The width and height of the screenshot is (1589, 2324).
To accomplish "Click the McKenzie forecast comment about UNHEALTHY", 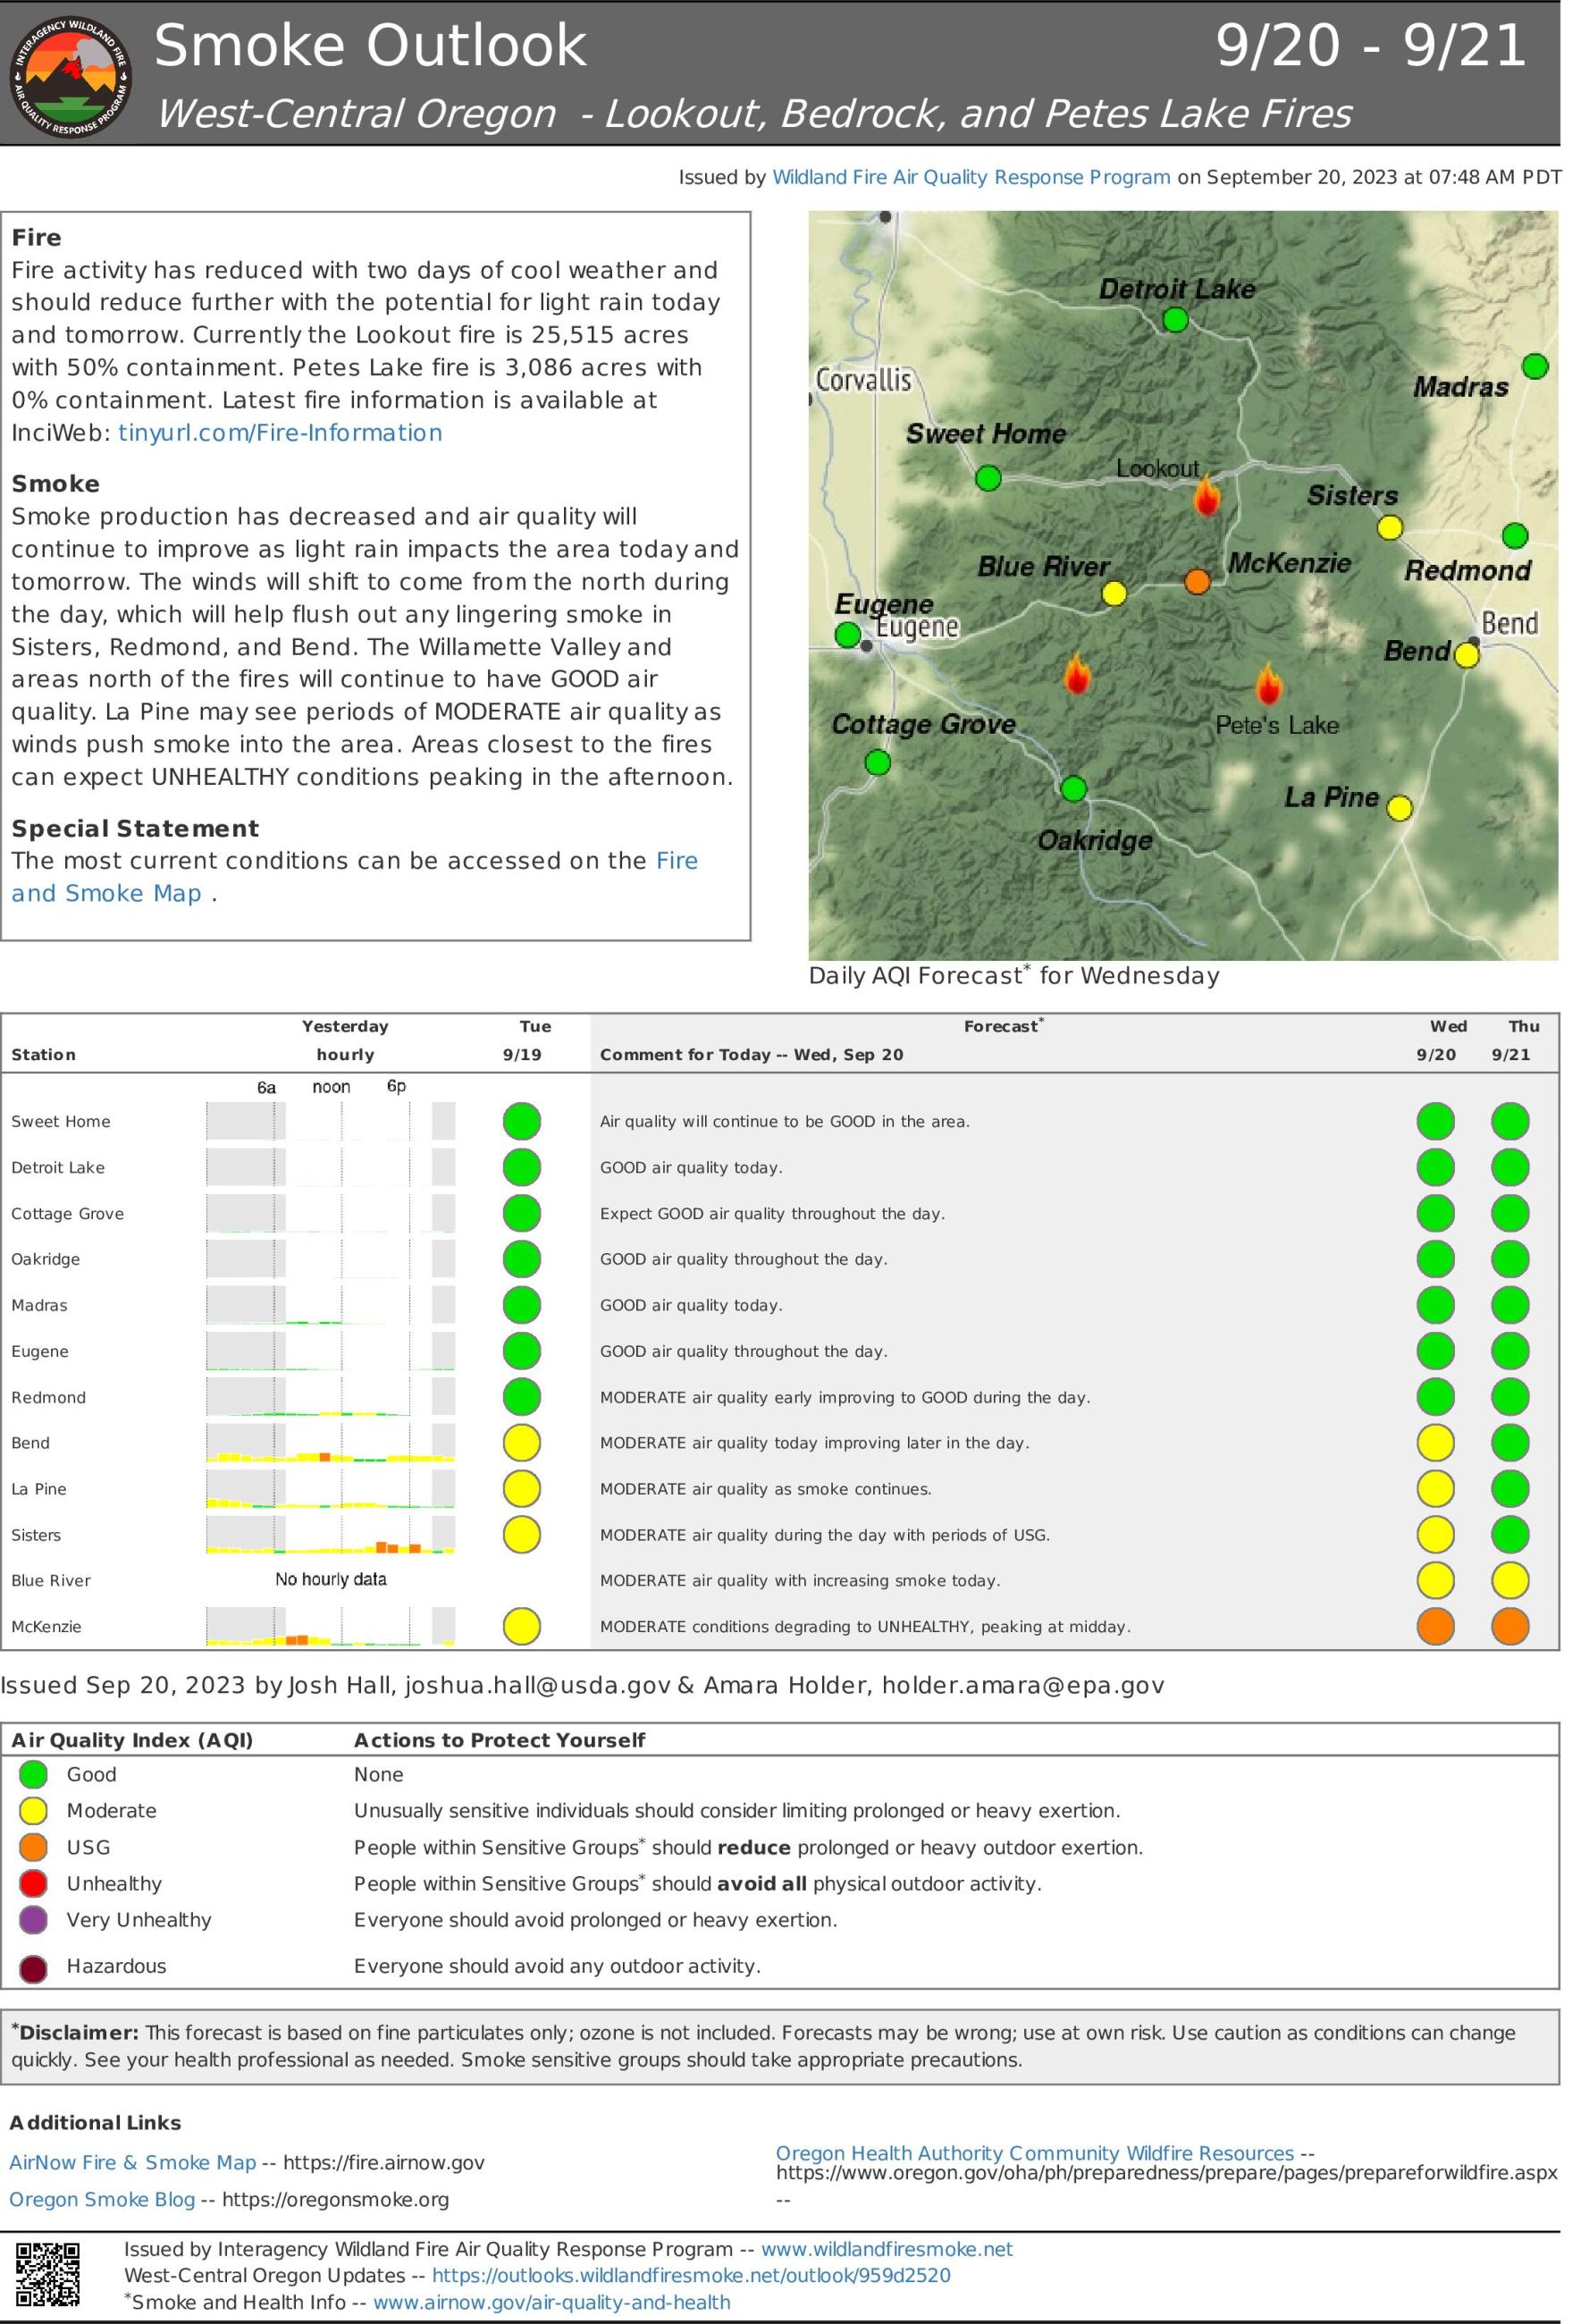I will (865, 1626).
